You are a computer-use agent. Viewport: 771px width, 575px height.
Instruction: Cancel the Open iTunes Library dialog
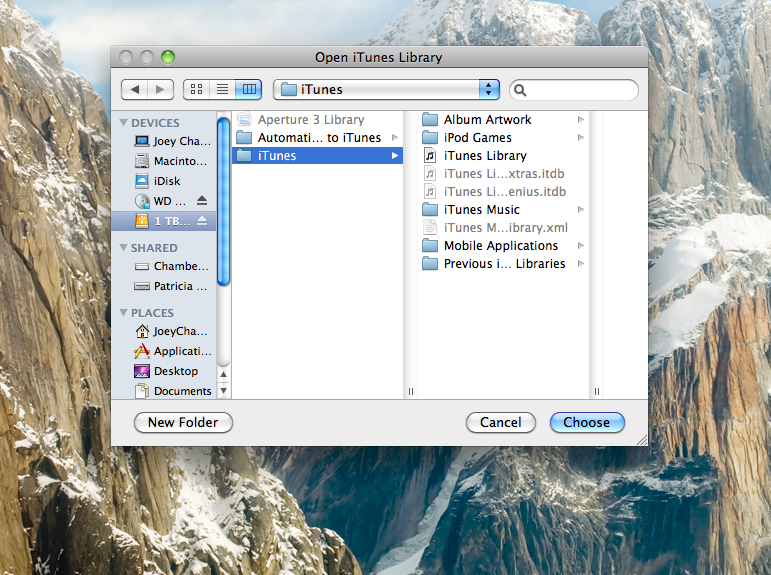coord(501,423)
